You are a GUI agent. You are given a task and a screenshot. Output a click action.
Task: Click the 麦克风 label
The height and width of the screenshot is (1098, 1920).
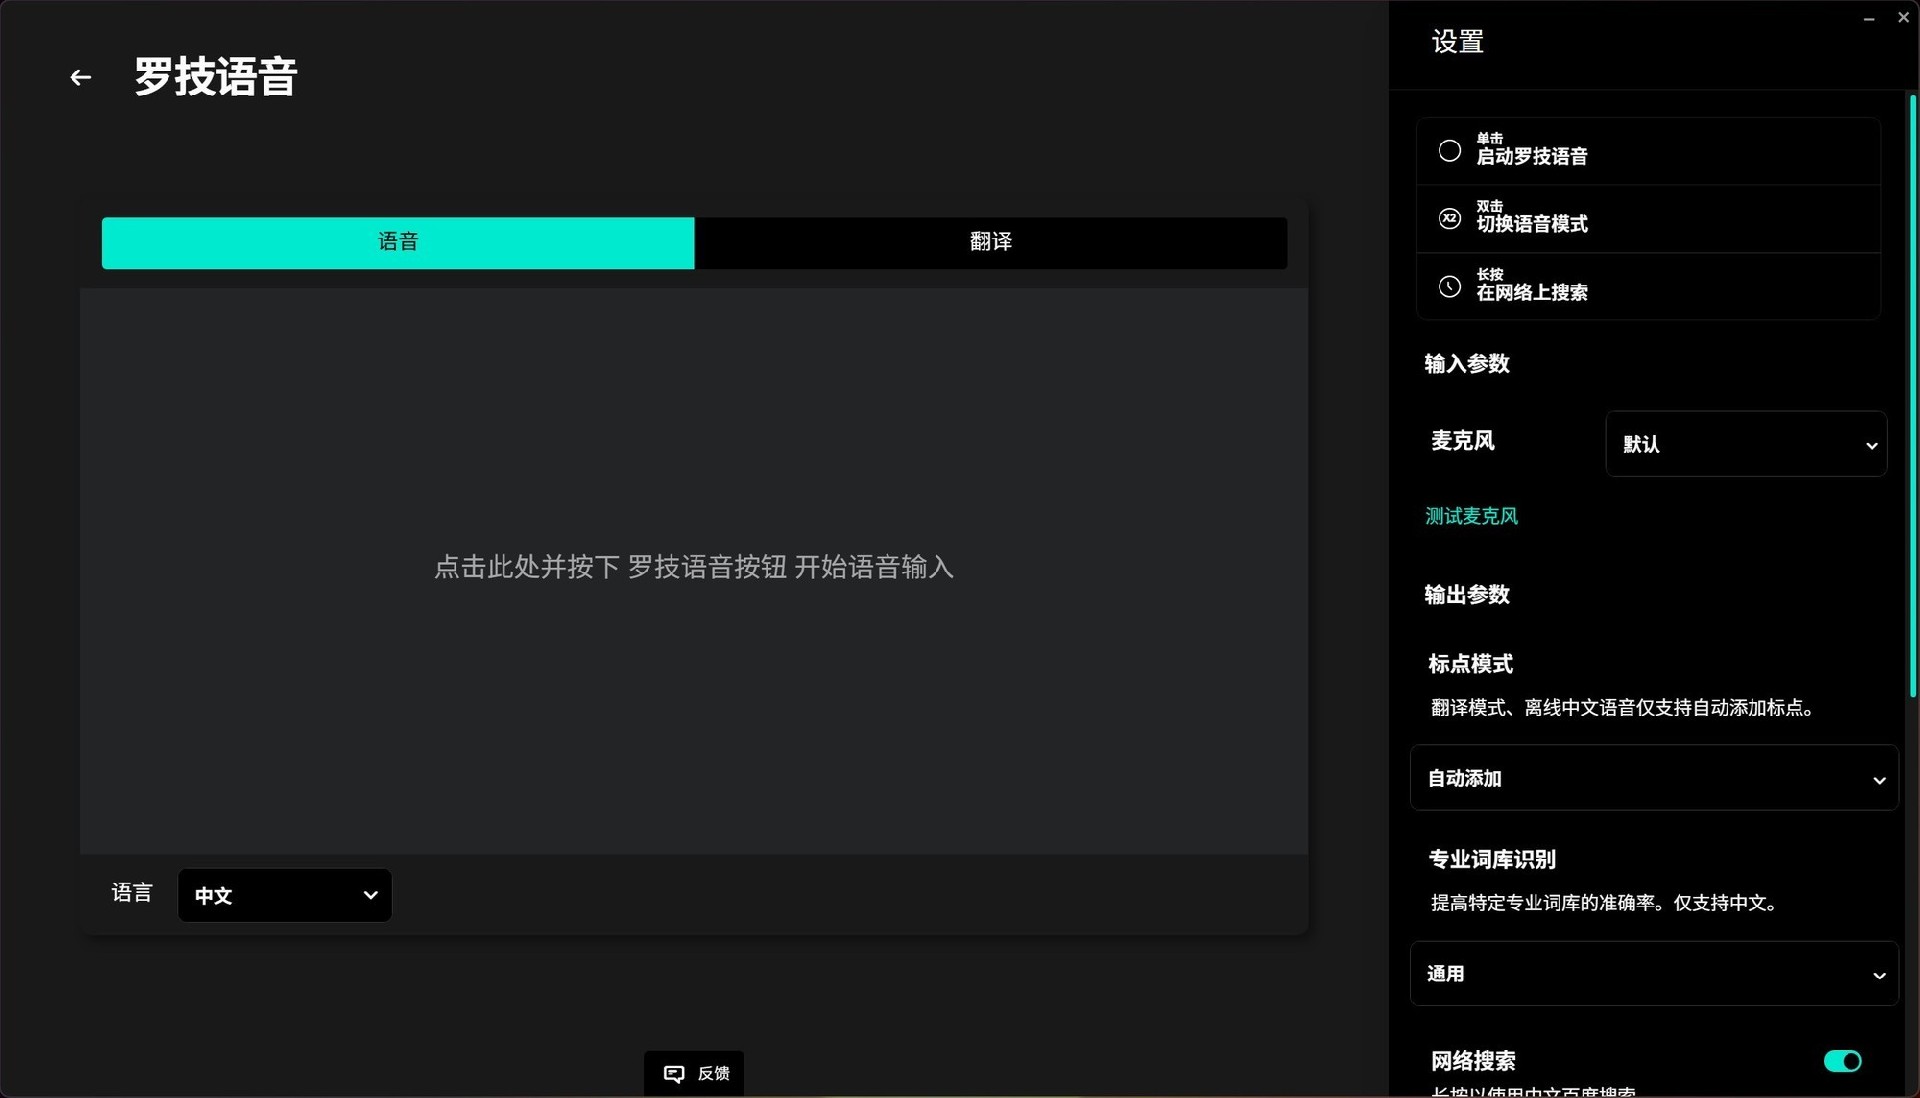pyautogui.click(x=1462, y=441)
